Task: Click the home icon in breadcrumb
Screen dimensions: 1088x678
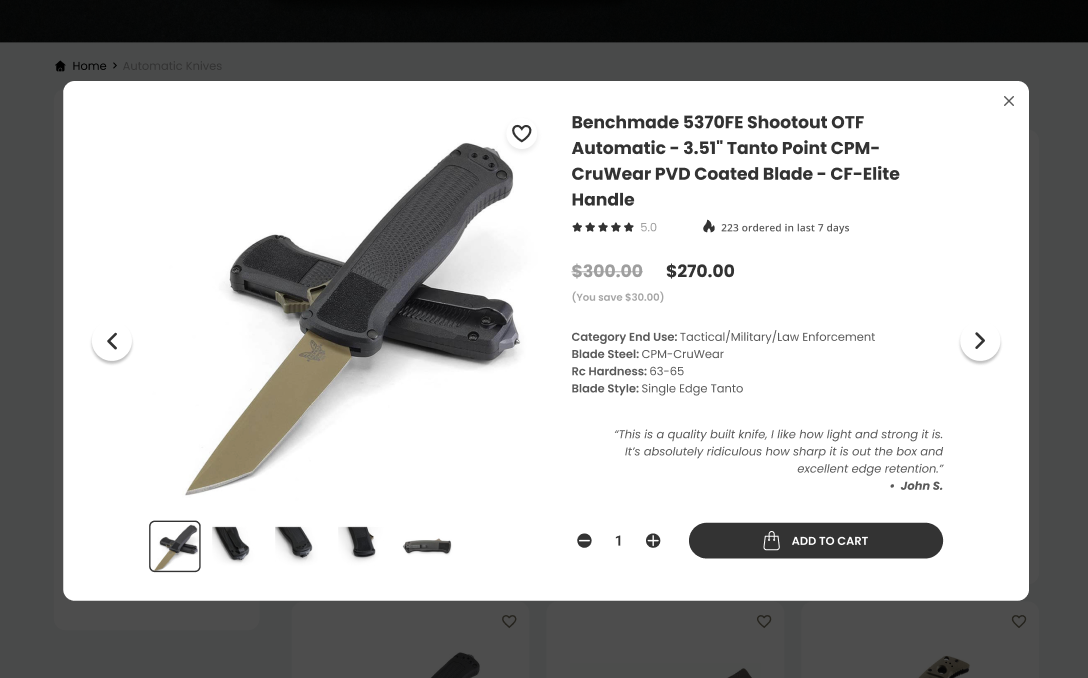Action: click(60, 66)
